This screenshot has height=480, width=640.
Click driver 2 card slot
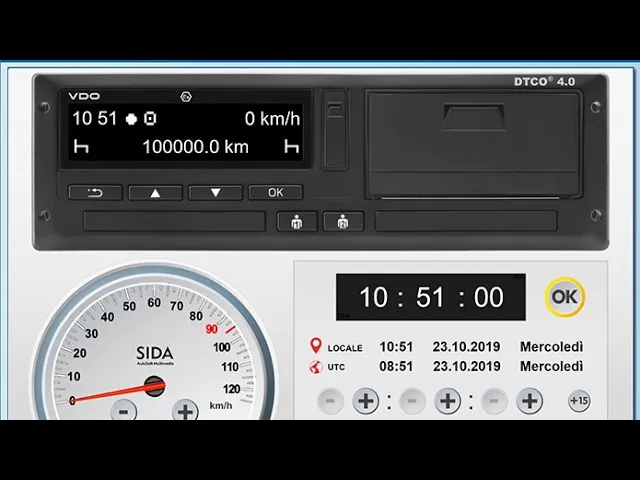(466, 221)
